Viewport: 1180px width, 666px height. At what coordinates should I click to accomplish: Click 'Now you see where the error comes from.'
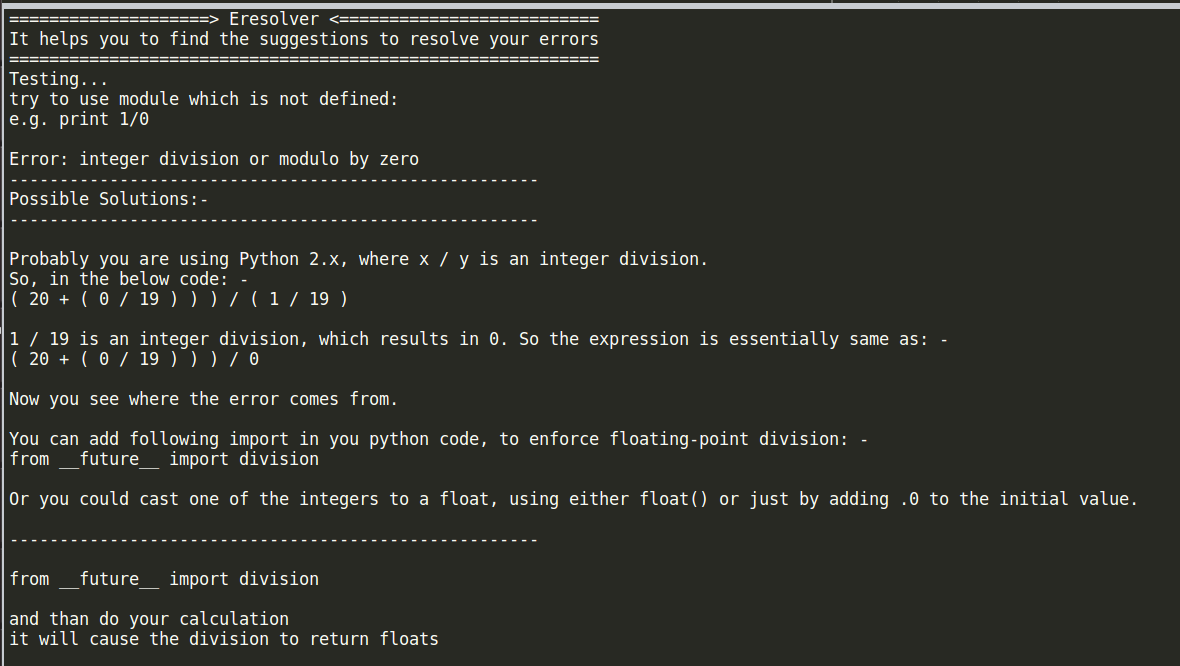tap(203, 399)
